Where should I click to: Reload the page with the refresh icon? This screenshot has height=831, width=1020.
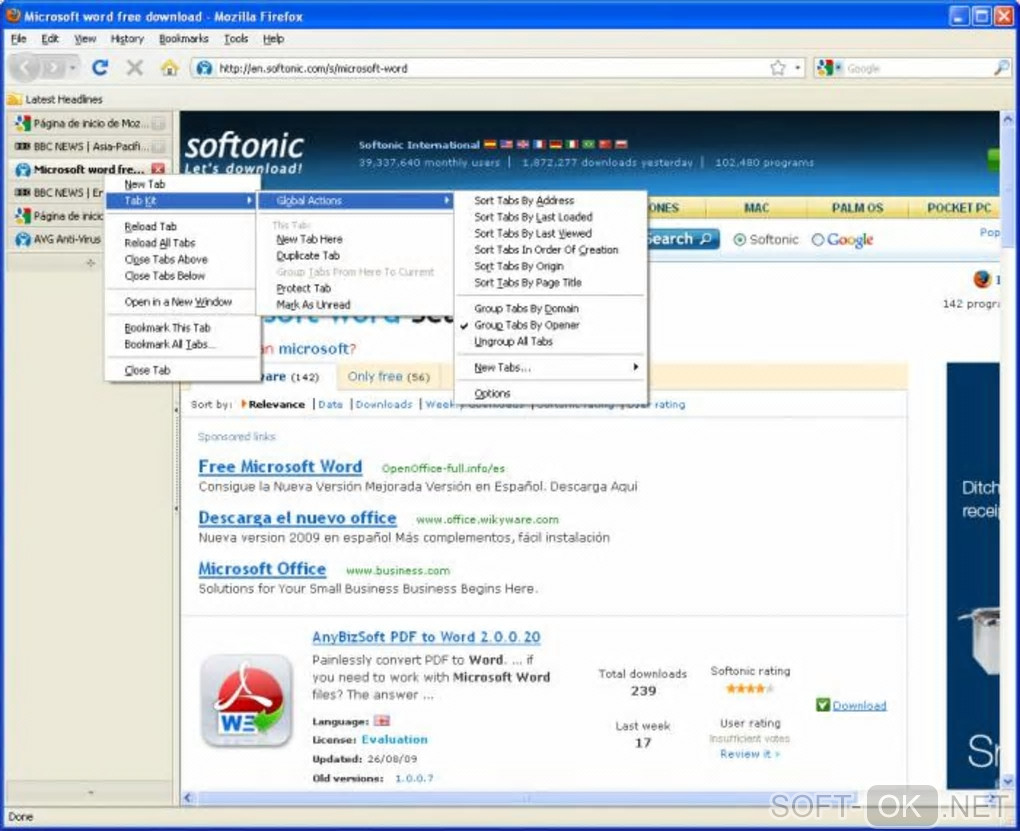coord(100,67)
